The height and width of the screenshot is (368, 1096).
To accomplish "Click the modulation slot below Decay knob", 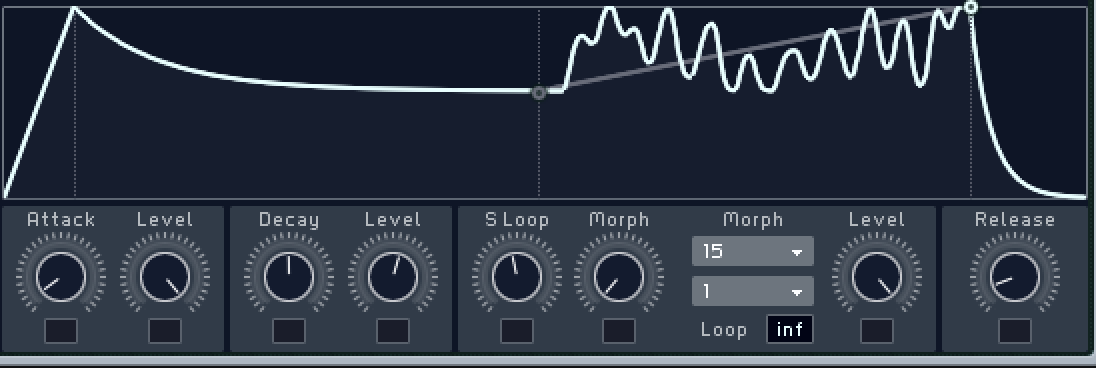I will click(289, 331).
